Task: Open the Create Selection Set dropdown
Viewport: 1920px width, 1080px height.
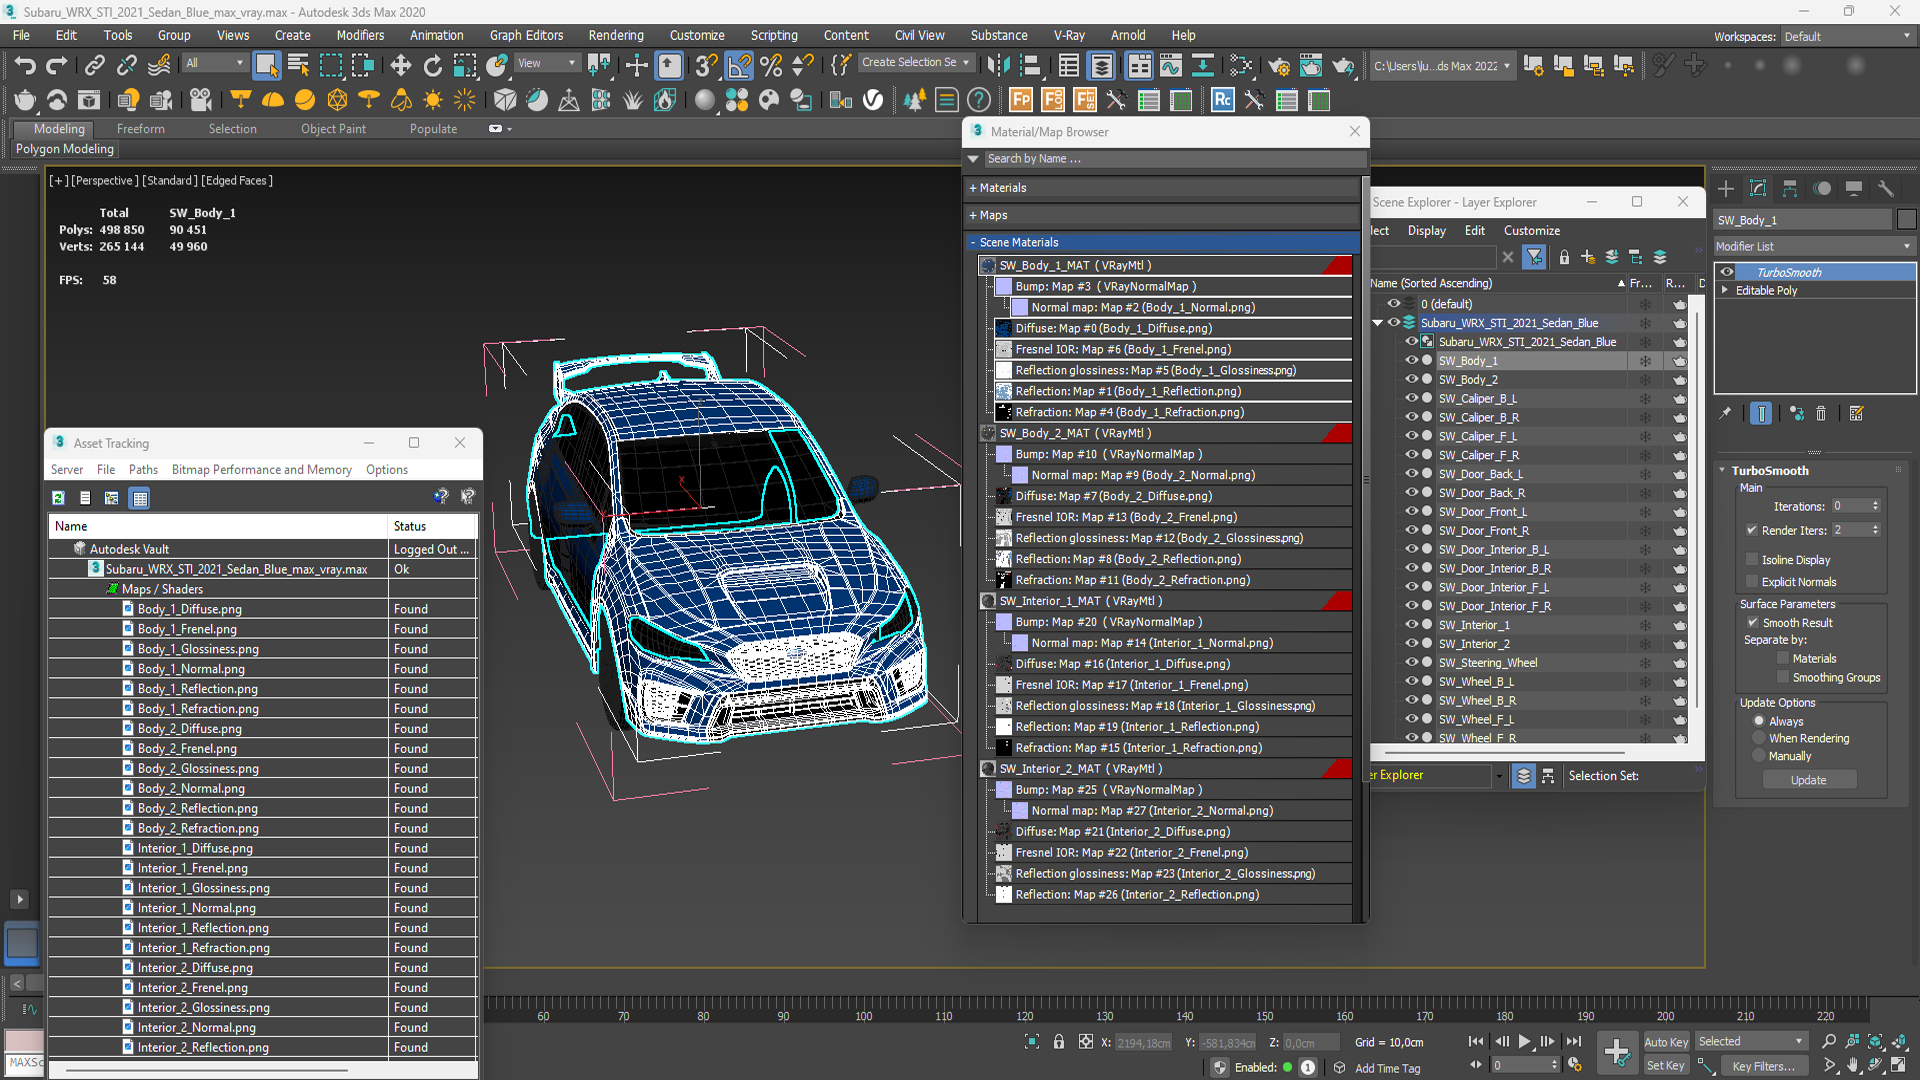Action: click(x=915, y=62)
